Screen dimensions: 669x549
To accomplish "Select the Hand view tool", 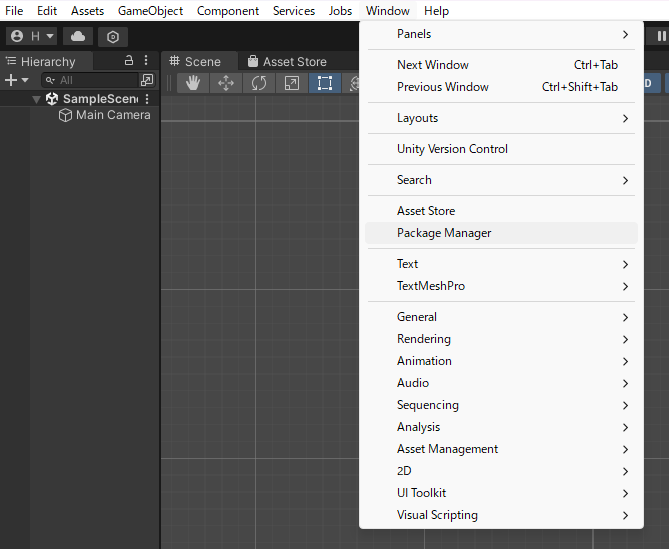I will pyautogui.click(x=193, y=83).
